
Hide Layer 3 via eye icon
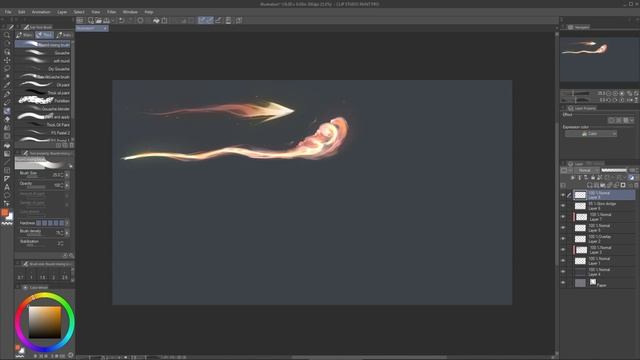[x=563, y=250]
